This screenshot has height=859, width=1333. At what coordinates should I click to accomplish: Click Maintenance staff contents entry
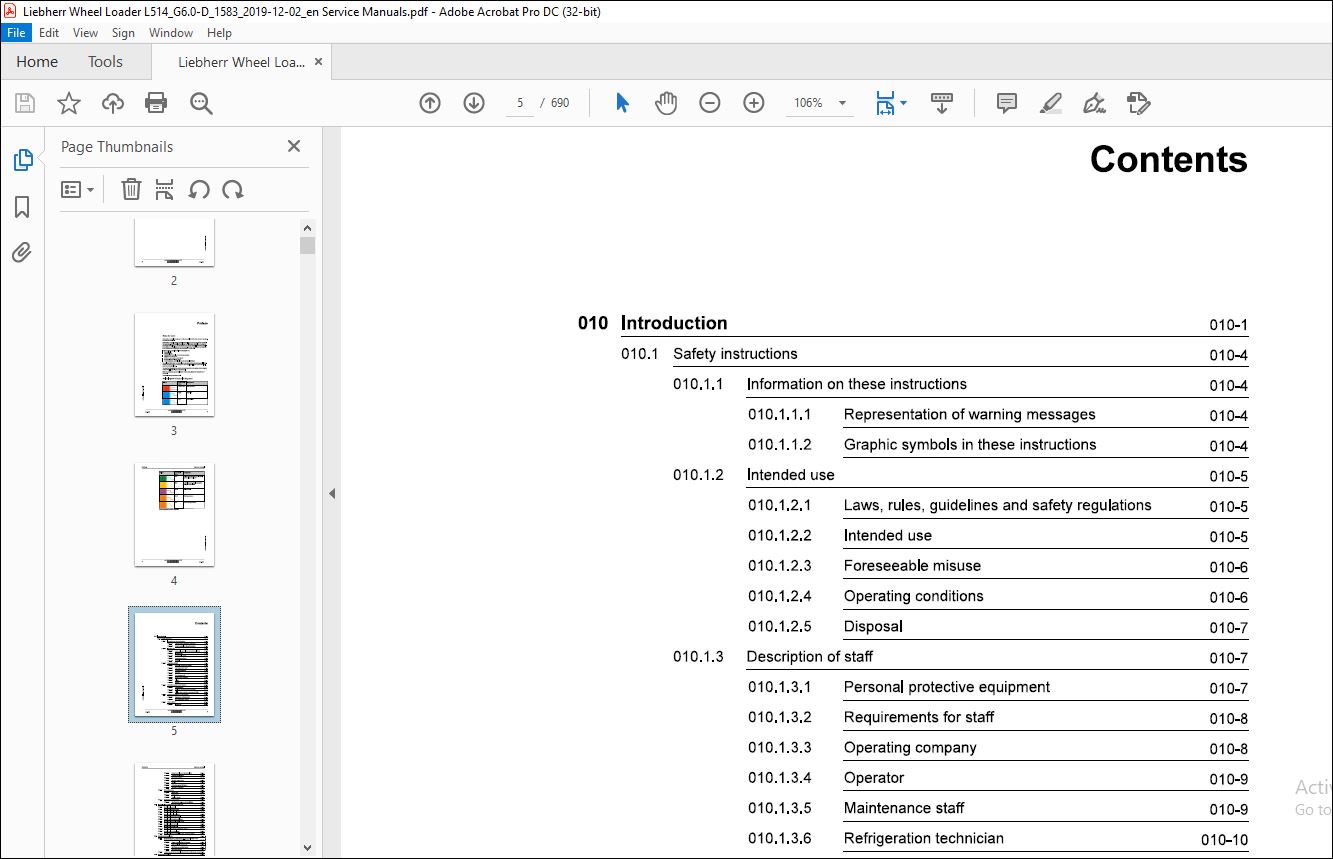pos(904,808)
